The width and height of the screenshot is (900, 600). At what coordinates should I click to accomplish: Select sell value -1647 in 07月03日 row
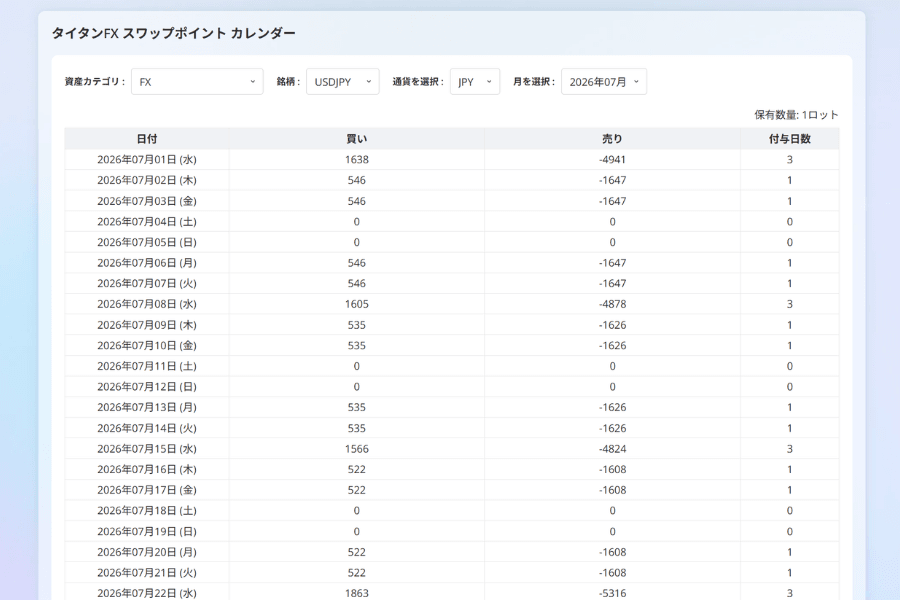612,201
